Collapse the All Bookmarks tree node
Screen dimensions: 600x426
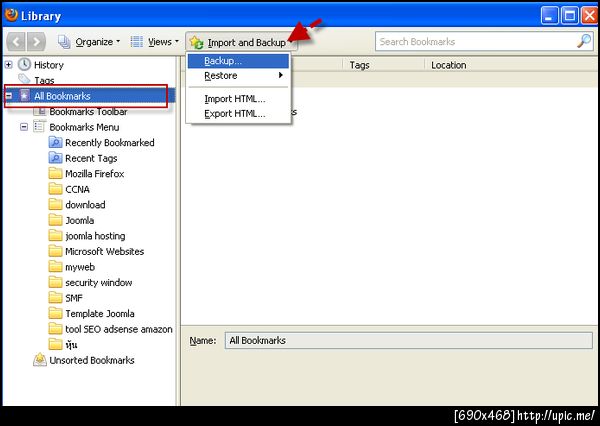coord(8,96)
